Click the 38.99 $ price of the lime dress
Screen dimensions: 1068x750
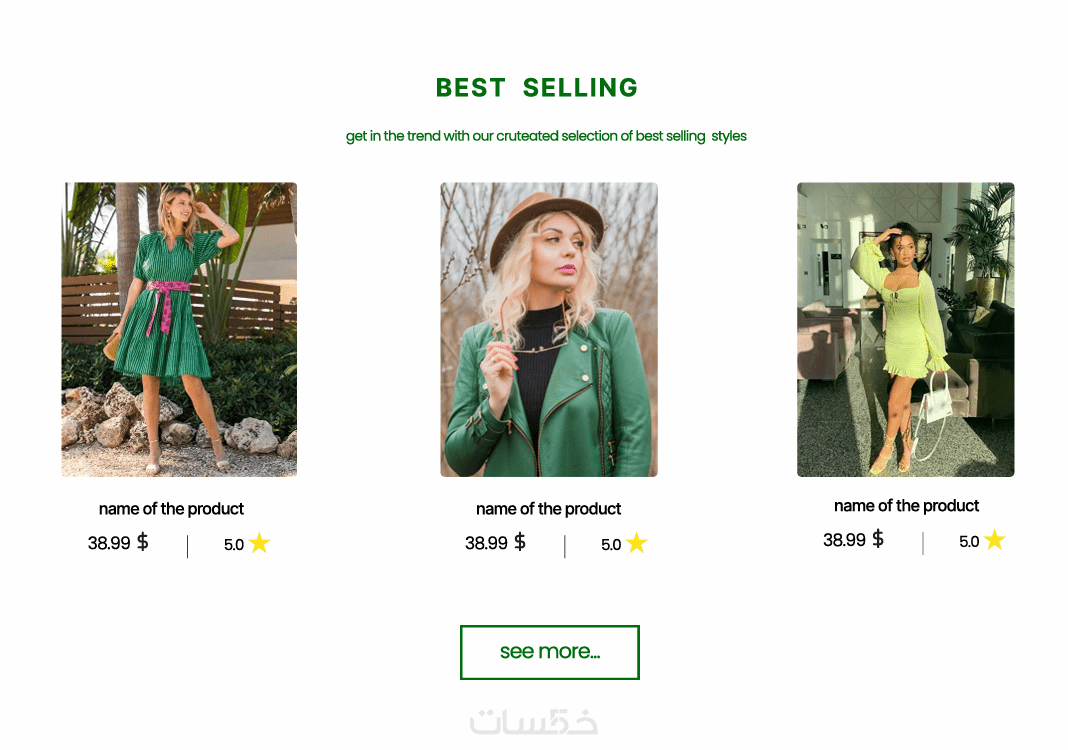click(x=853, y=540)
